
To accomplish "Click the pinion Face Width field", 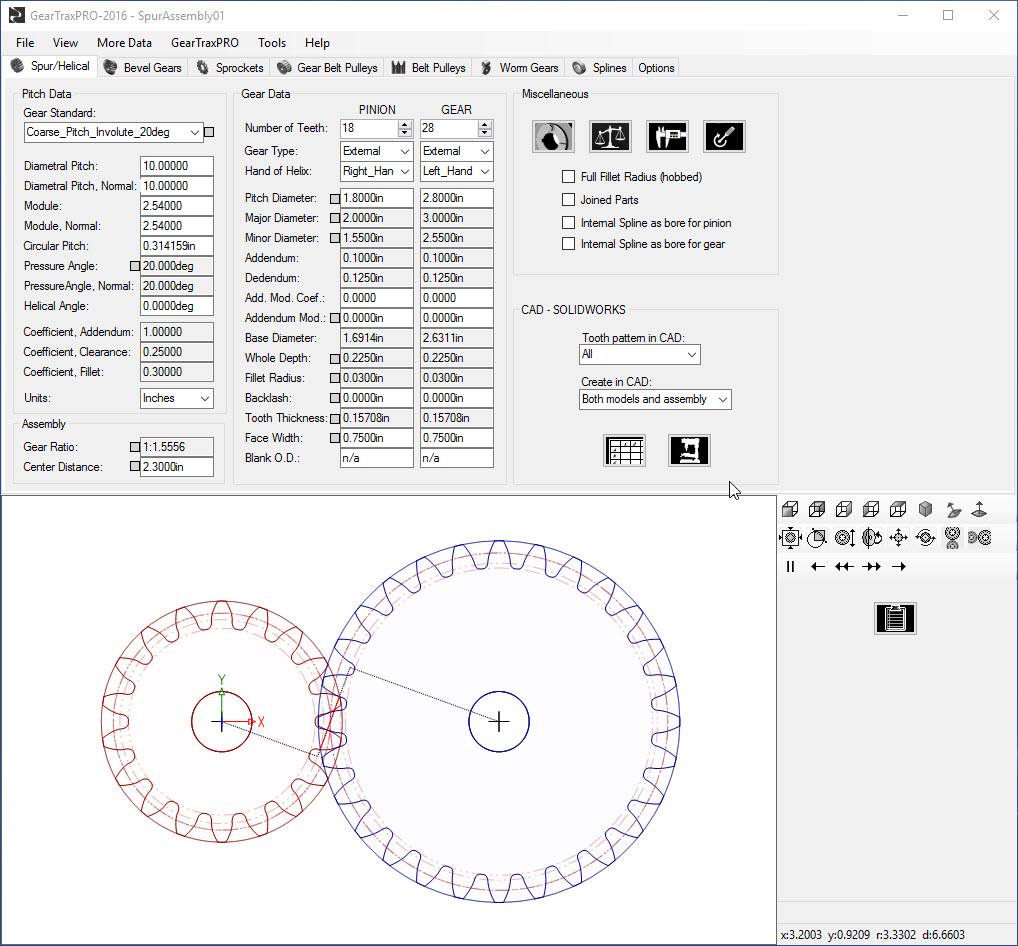I will coord(377,438).
